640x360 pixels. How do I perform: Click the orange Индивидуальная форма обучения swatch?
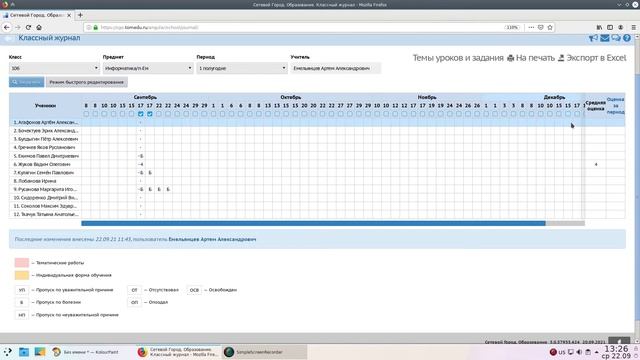22,275
